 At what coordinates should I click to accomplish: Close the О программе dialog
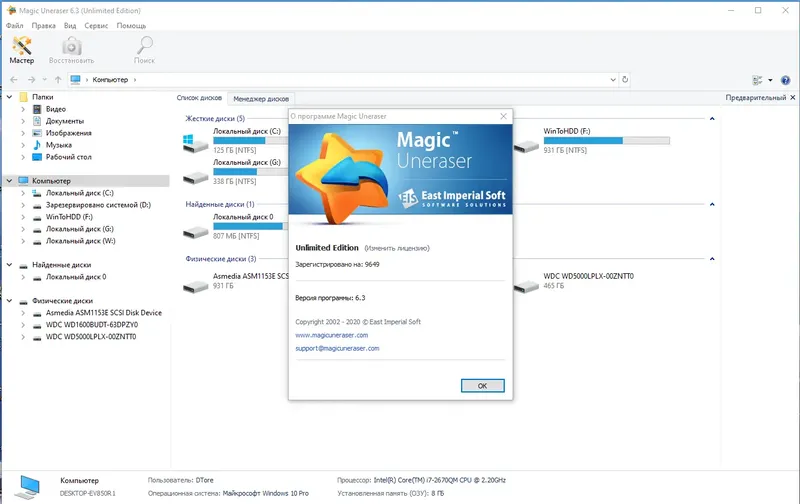[504, 116]
